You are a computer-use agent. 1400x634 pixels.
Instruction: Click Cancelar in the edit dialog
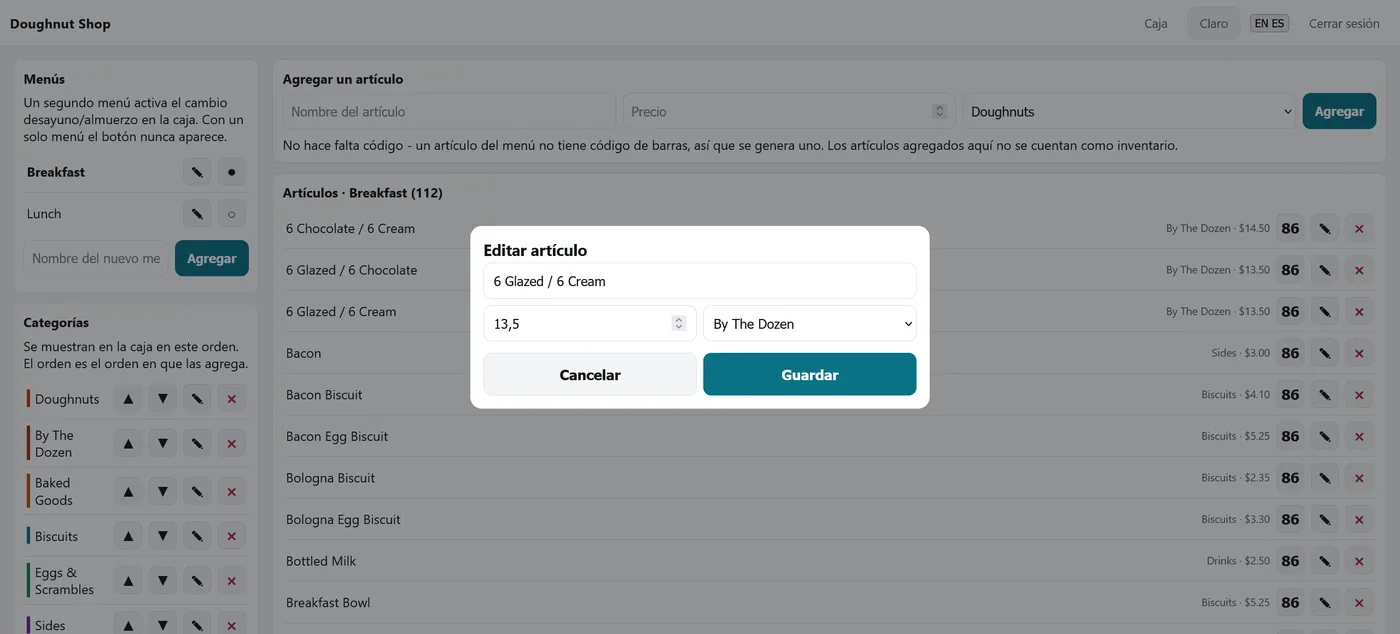(x=590, y=375)
